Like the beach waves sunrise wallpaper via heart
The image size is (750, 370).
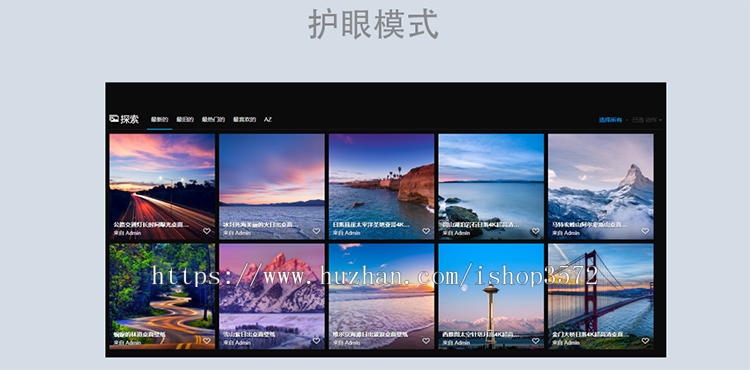[x=426, y=341]
